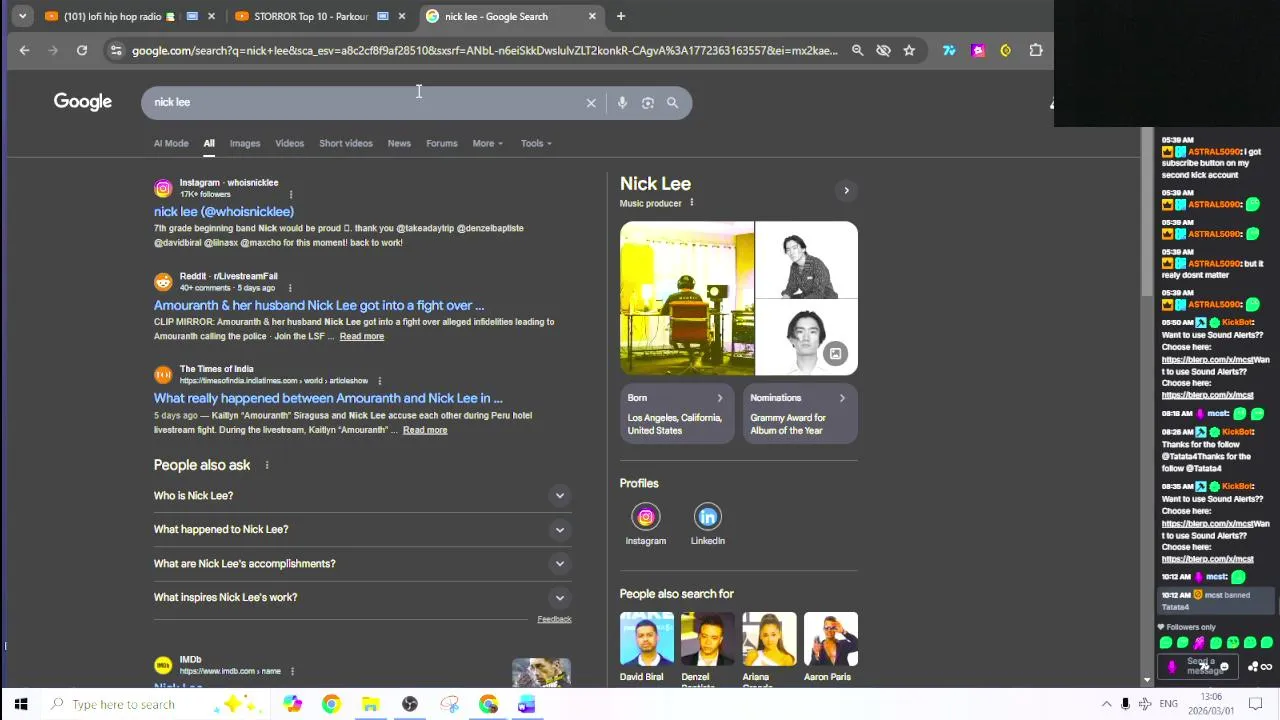Open more options for Instagram result

point(291,194)
